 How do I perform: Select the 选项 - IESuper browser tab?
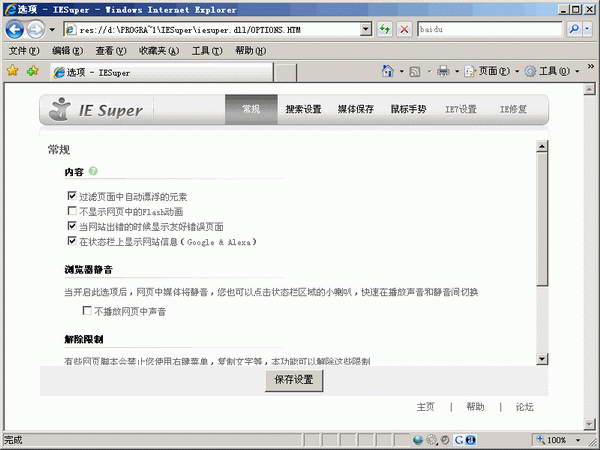[162, 72]
